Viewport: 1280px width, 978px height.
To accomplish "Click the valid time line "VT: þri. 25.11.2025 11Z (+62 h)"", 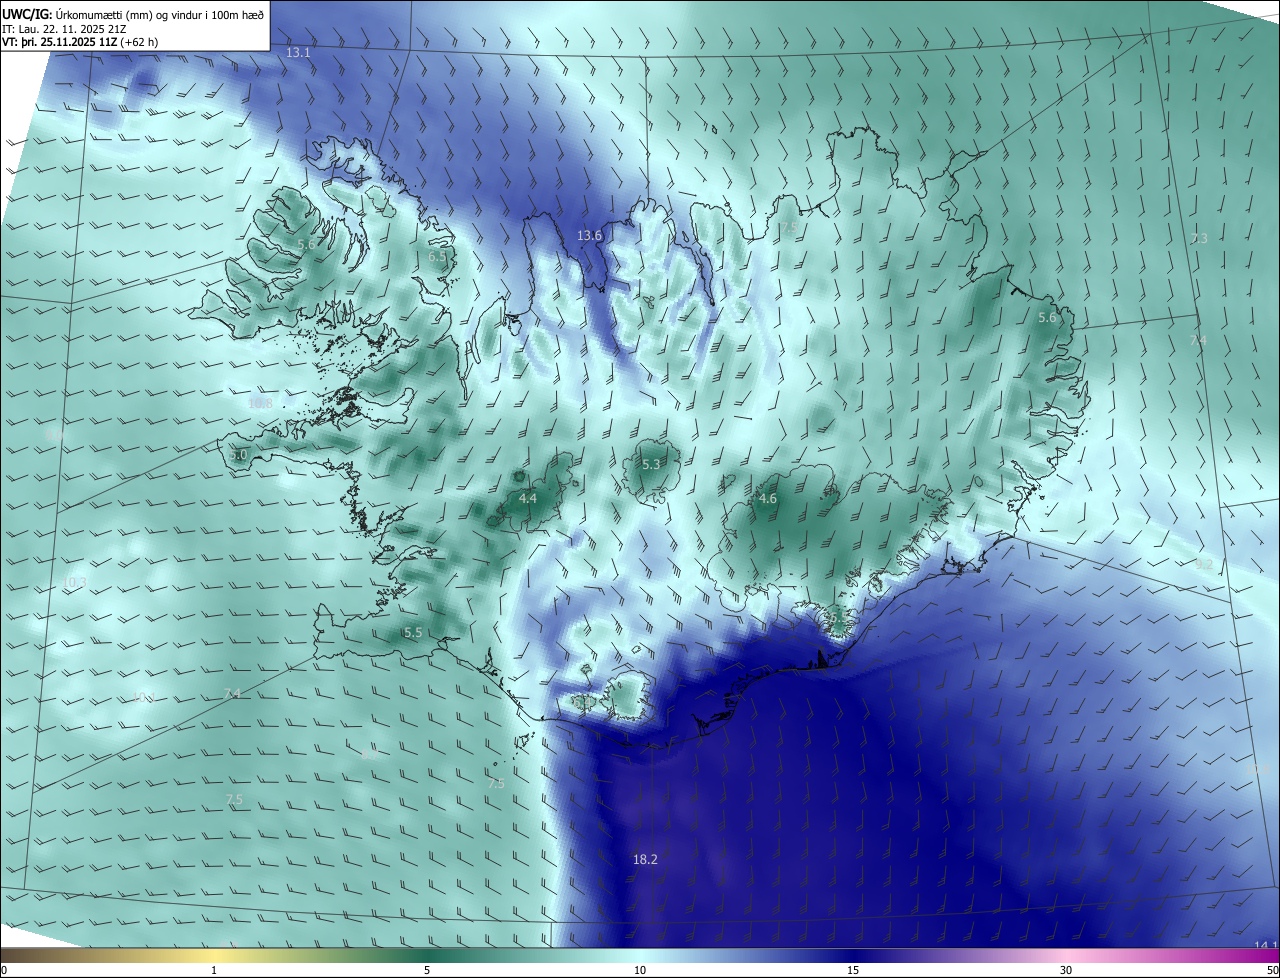I will tap(80, 42).
